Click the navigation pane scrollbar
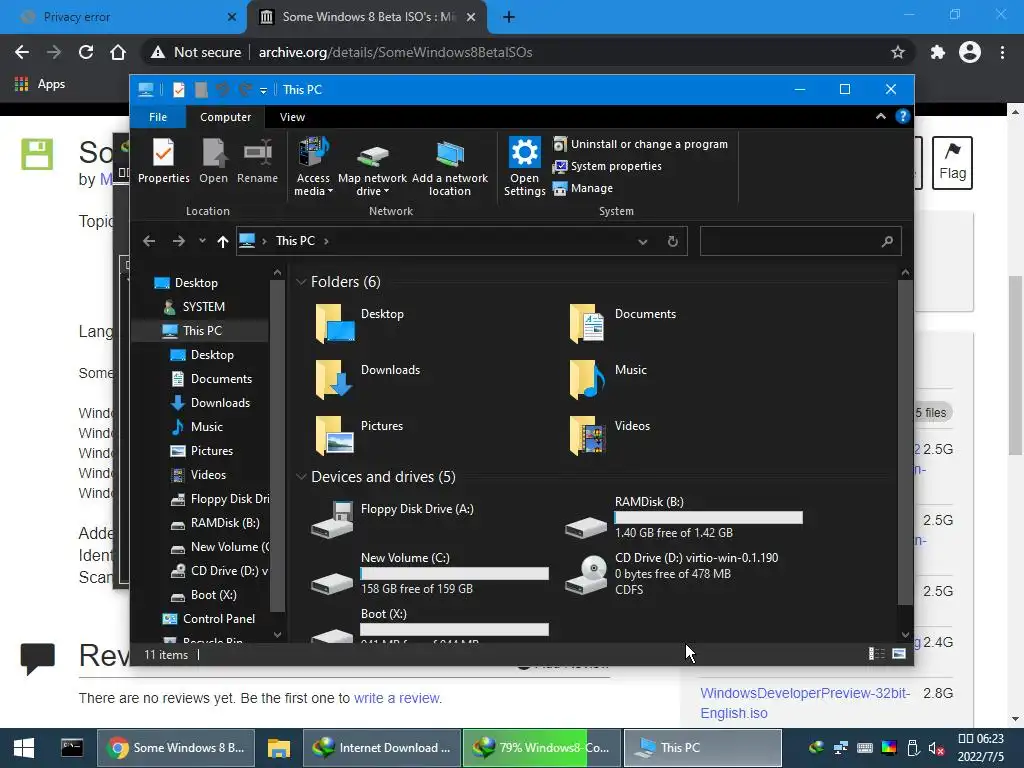Viewport: 1024px width, 768px height. 277,445
